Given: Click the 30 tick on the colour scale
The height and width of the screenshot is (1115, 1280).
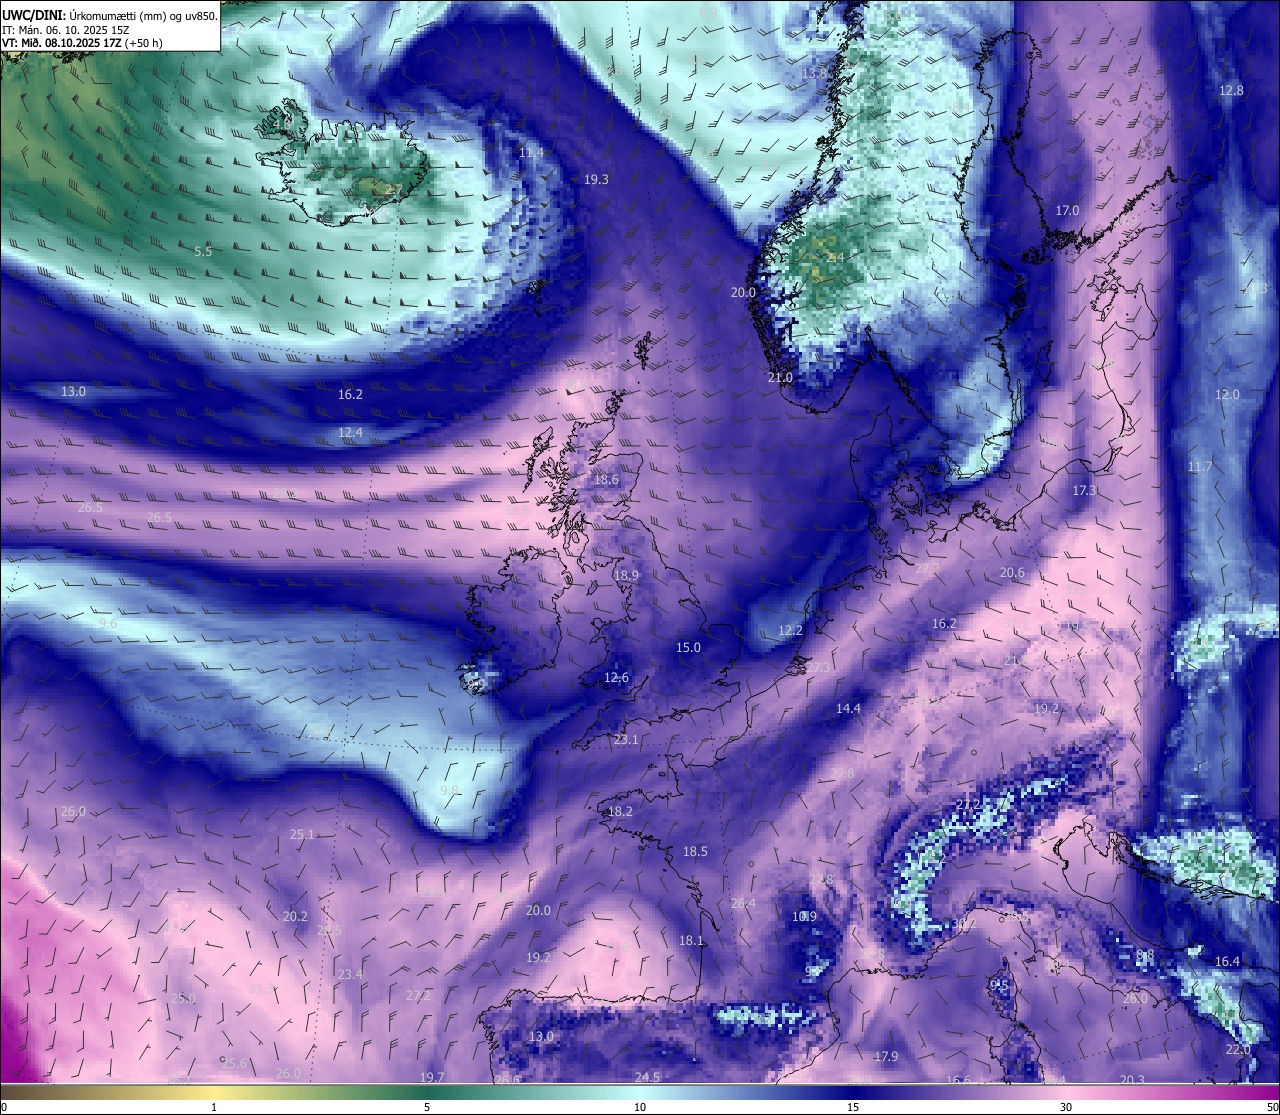Looking at the screenshot, I should [x=1066, y=1107].
